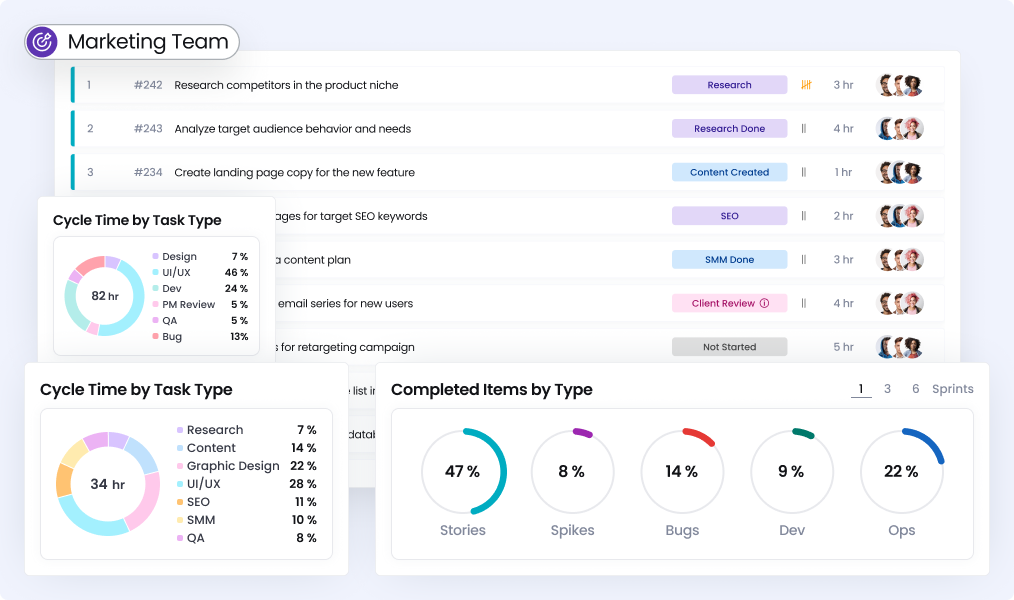Click the Bugs 14% progress ring

[682, 471]
